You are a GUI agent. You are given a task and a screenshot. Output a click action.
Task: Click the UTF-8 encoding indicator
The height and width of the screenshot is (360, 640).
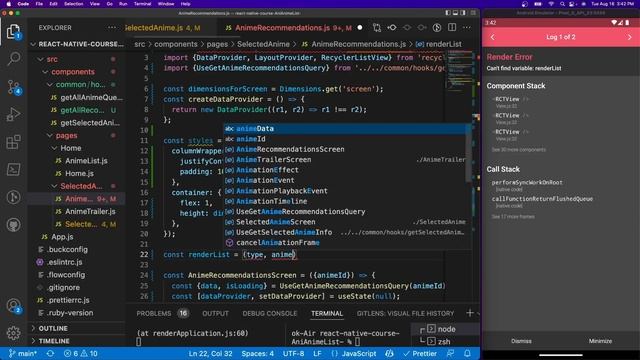point(293,353)
